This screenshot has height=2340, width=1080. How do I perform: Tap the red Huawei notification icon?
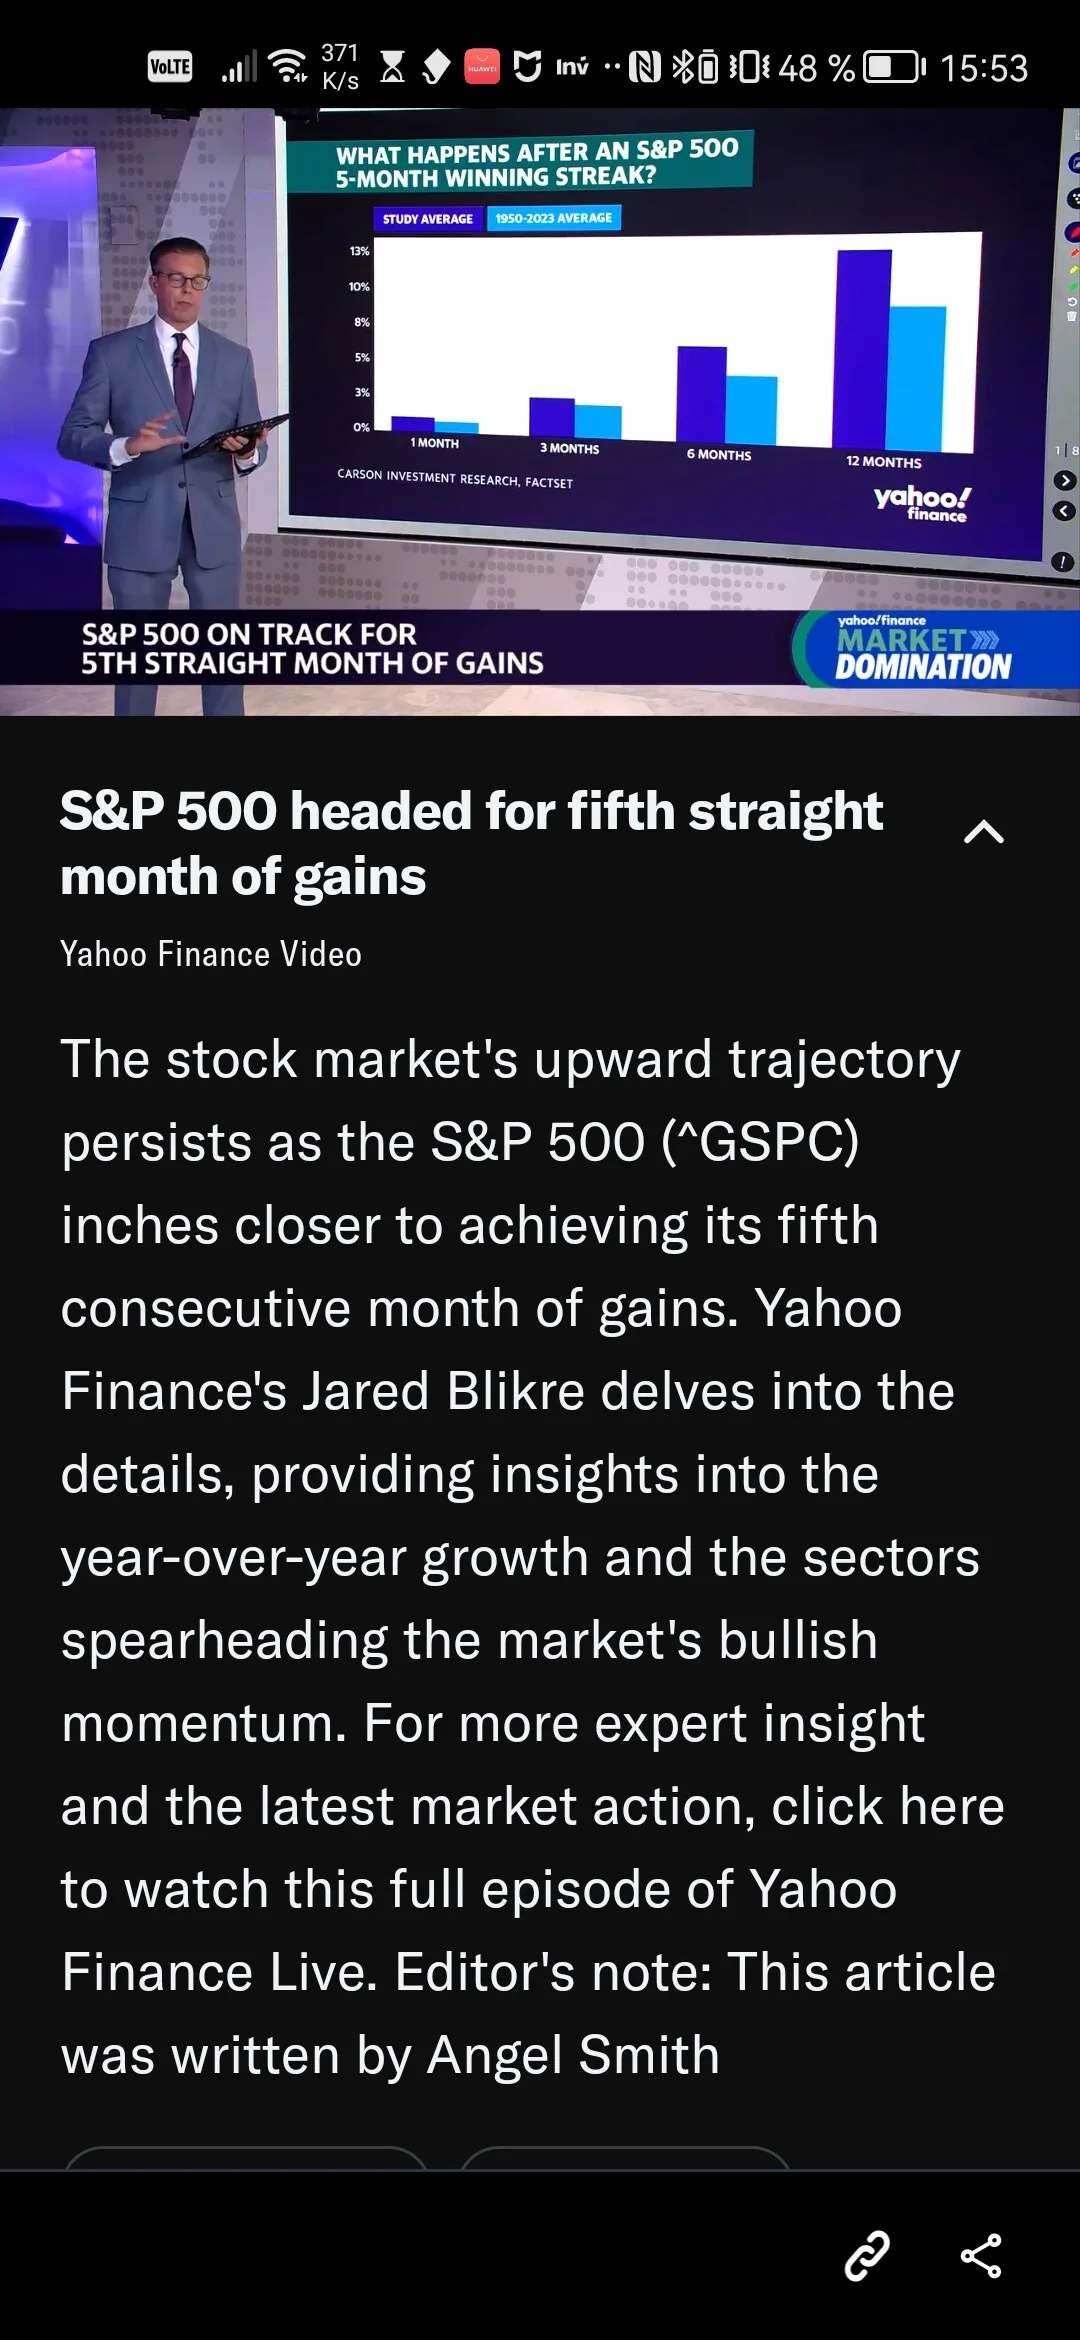pyautogui.click(x=482, y=67)
